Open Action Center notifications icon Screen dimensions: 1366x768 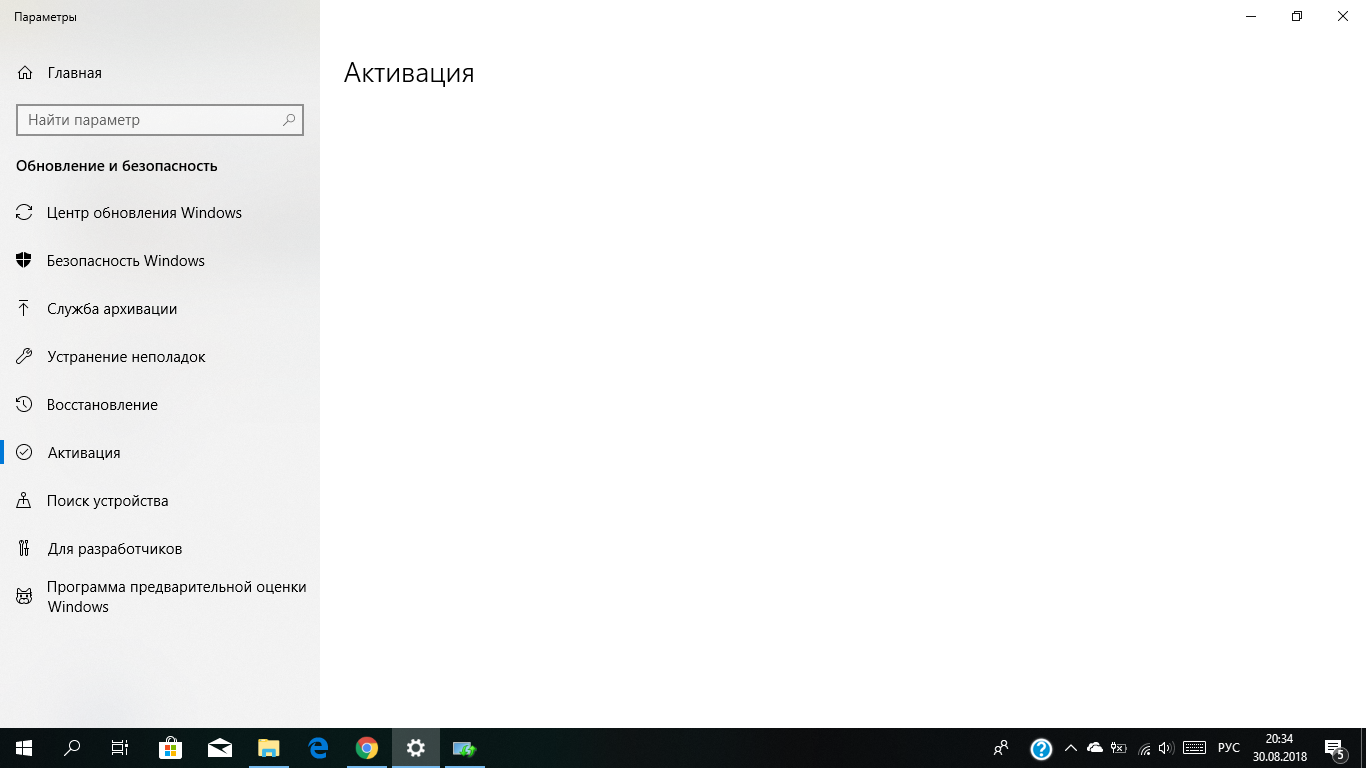pyautogui.click(x=1335, y=748)
